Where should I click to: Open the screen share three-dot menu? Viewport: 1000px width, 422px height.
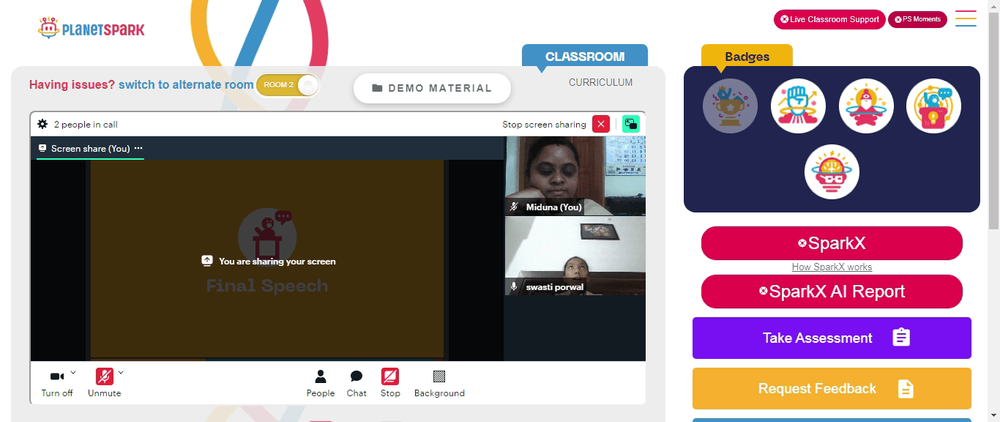(138, 149)
